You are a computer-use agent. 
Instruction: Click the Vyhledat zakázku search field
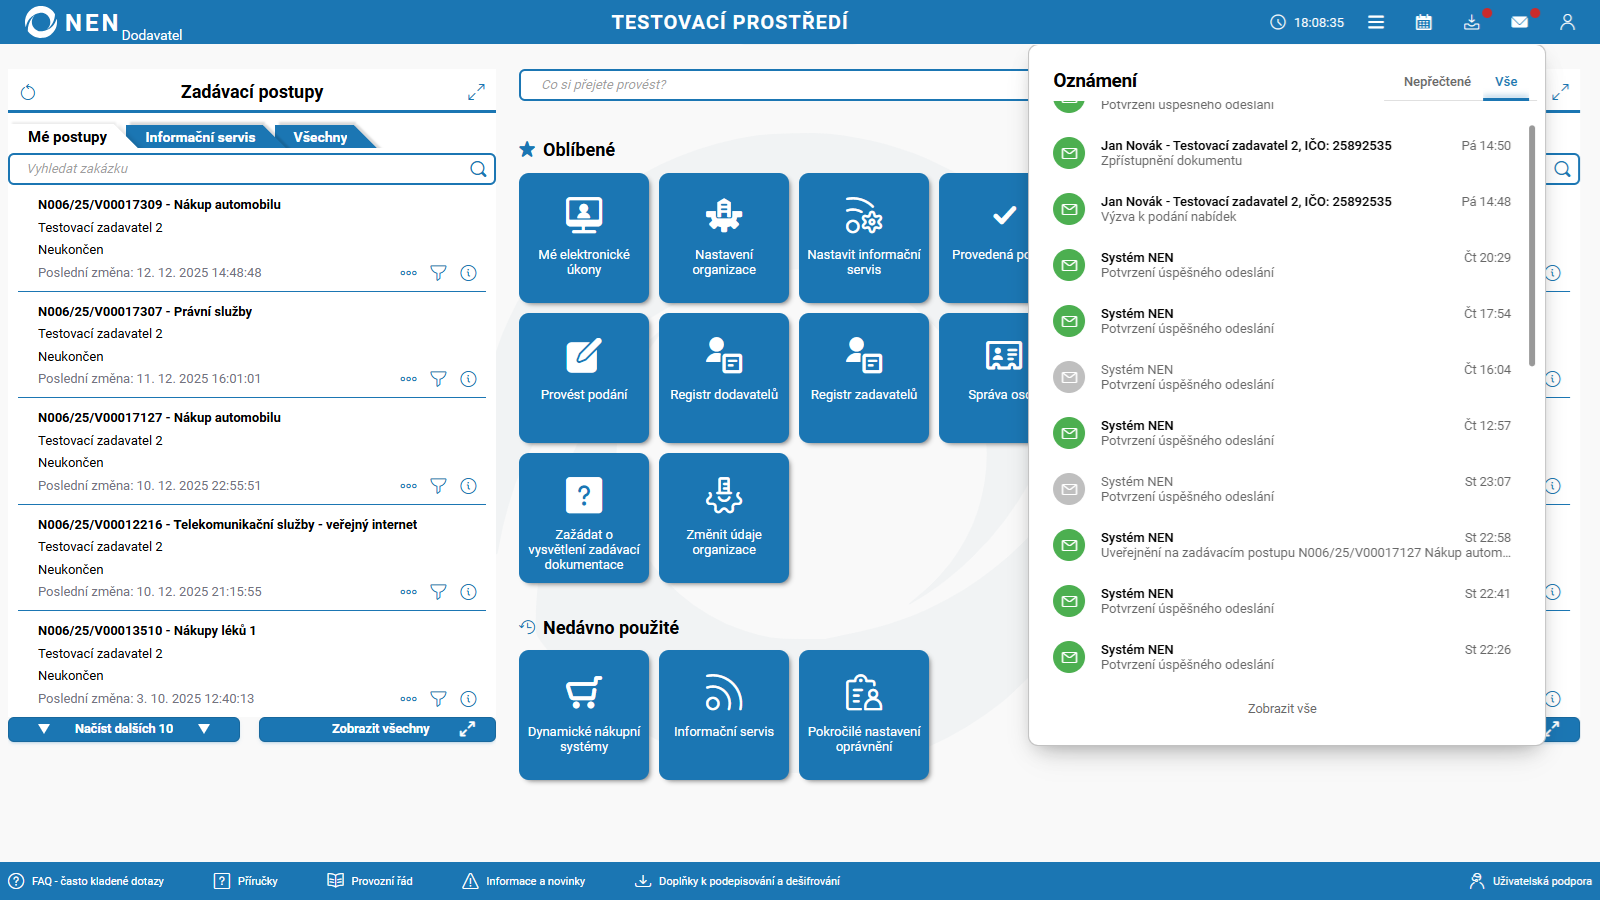point(240,169)
